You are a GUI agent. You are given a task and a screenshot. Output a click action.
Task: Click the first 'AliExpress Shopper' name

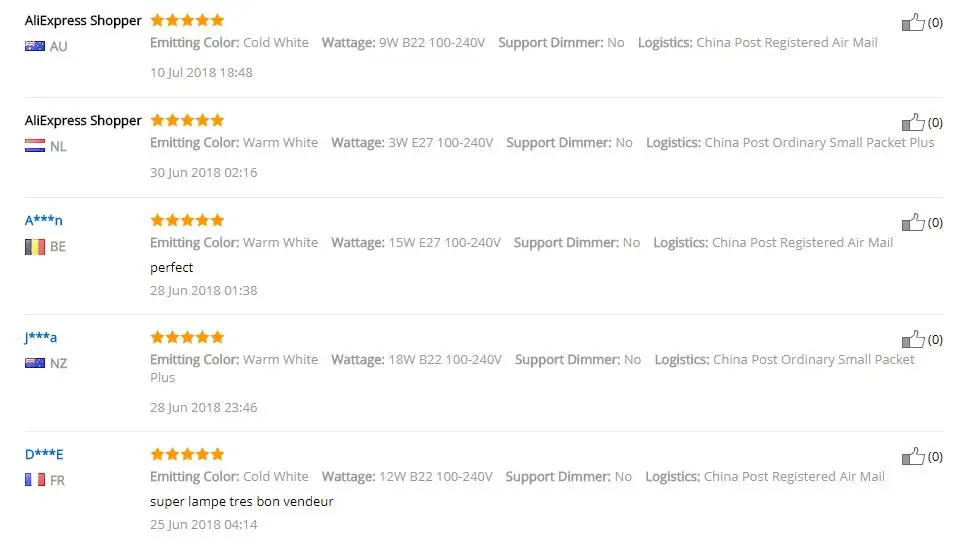point(83,21)
